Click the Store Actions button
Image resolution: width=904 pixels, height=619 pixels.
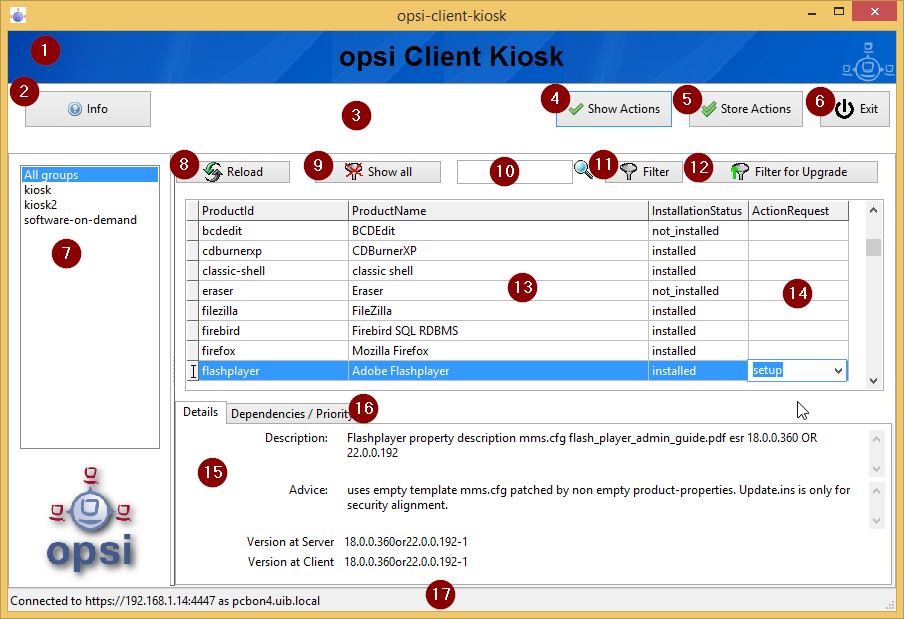pos(745,109)
